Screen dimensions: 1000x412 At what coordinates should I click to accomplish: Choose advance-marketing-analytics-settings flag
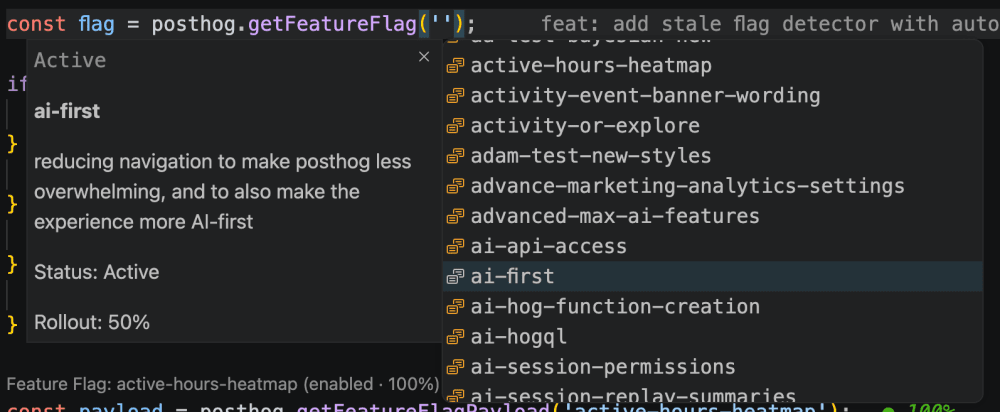pyautogui.click(x=712, y=186)
